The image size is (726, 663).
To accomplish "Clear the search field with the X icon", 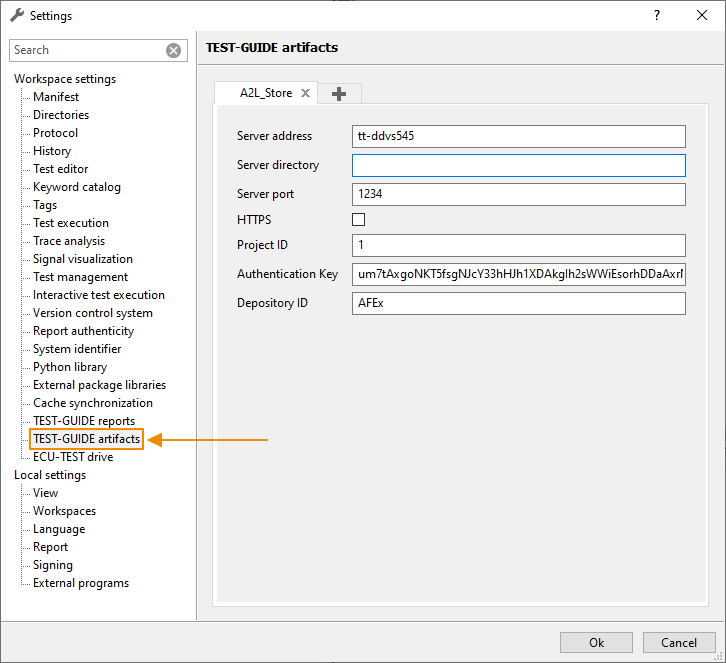I will pos(174,50).
